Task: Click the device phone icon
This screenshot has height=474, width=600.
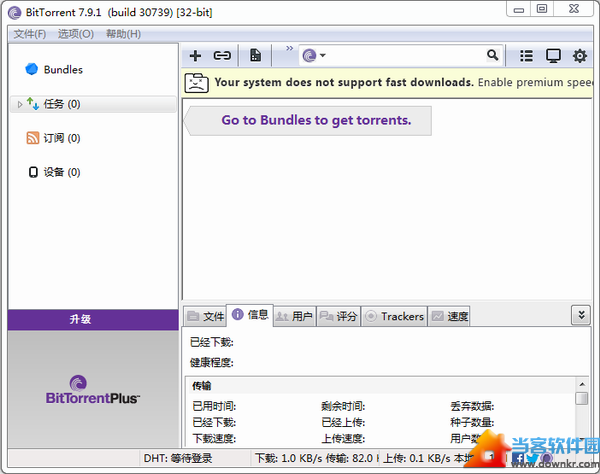Action: (33, 172)
